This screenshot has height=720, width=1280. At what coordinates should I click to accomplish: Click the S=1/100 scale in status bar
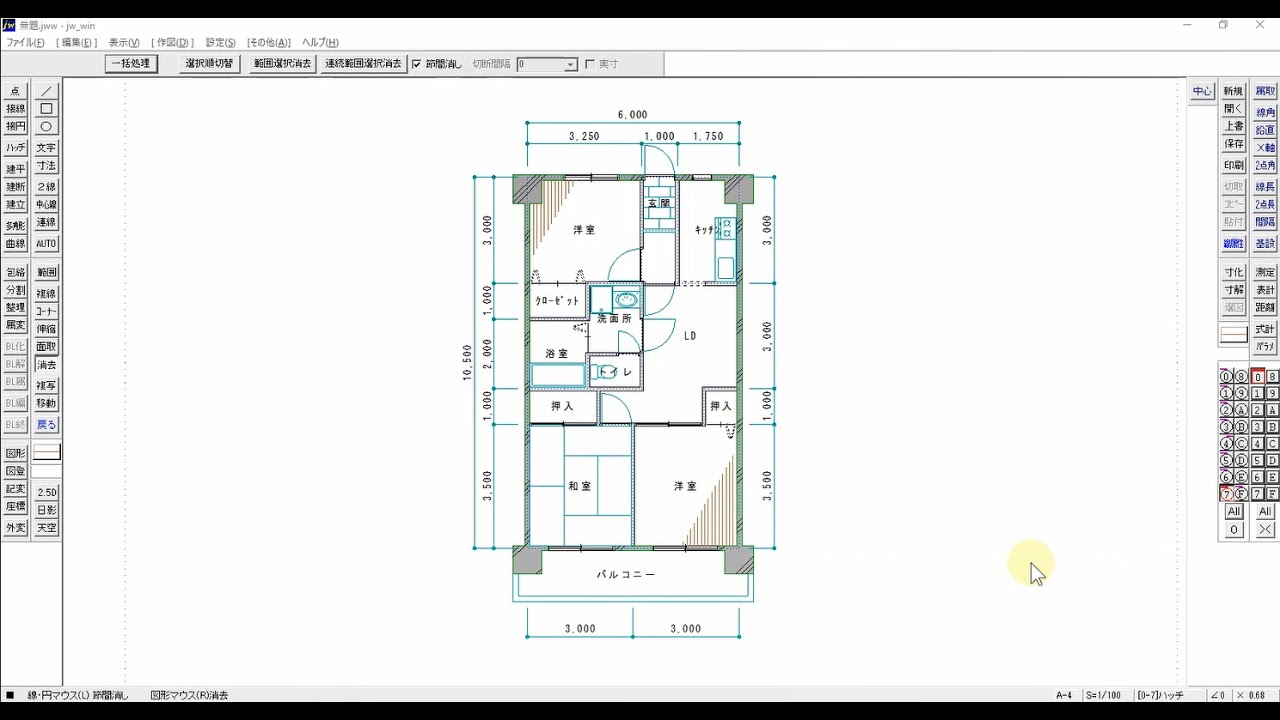tap(1105, 695)
